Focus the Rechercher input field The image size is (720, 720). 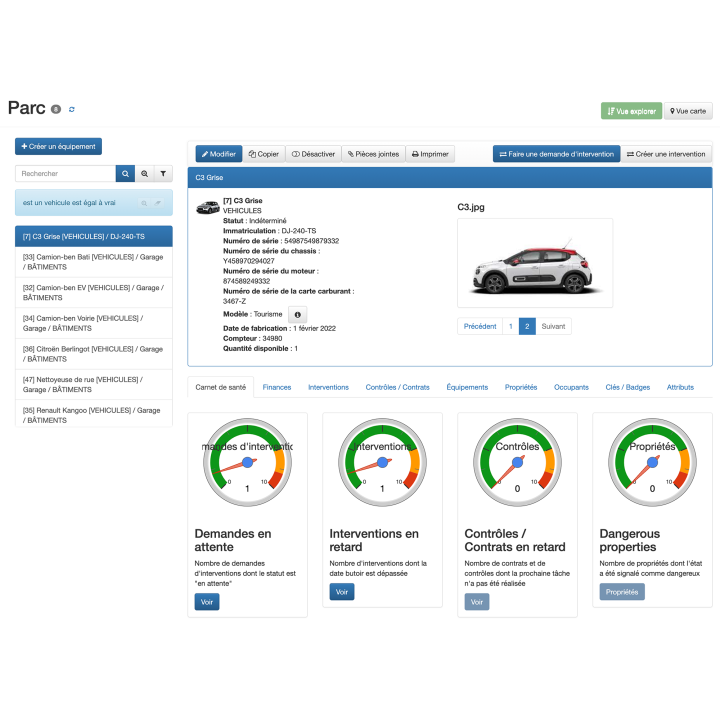click(66, 174)
